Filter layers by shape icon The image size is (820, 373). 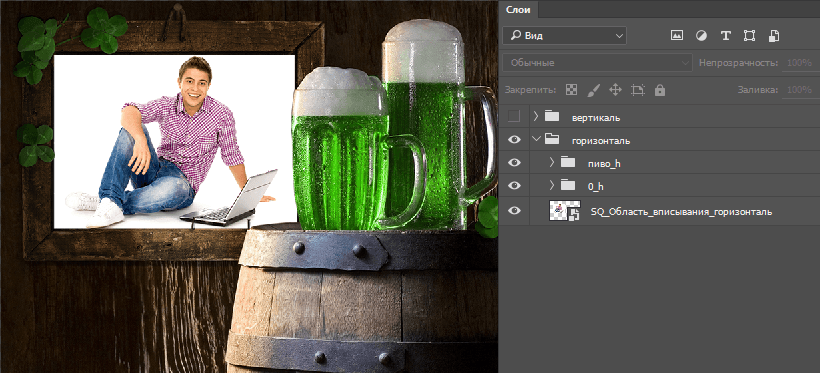tap(749, 36)
